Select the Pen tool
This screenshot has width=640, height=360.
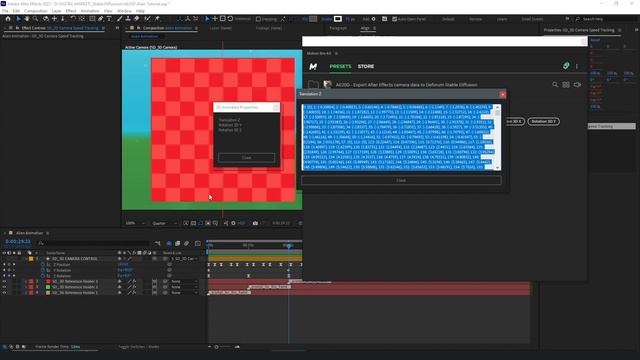[100, 19]
